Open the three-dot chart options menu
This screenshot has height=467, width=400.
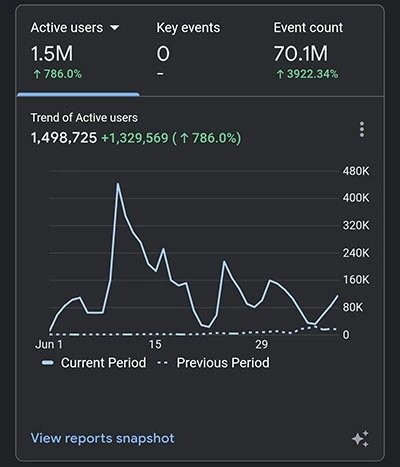(x=362, y=129)
